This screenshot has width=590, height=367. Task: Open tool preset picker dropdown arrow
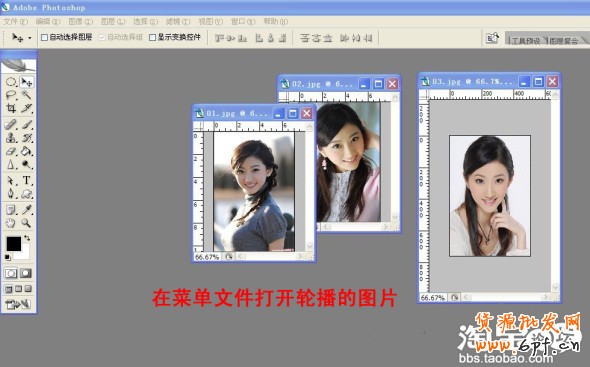(x=29, y=38)
